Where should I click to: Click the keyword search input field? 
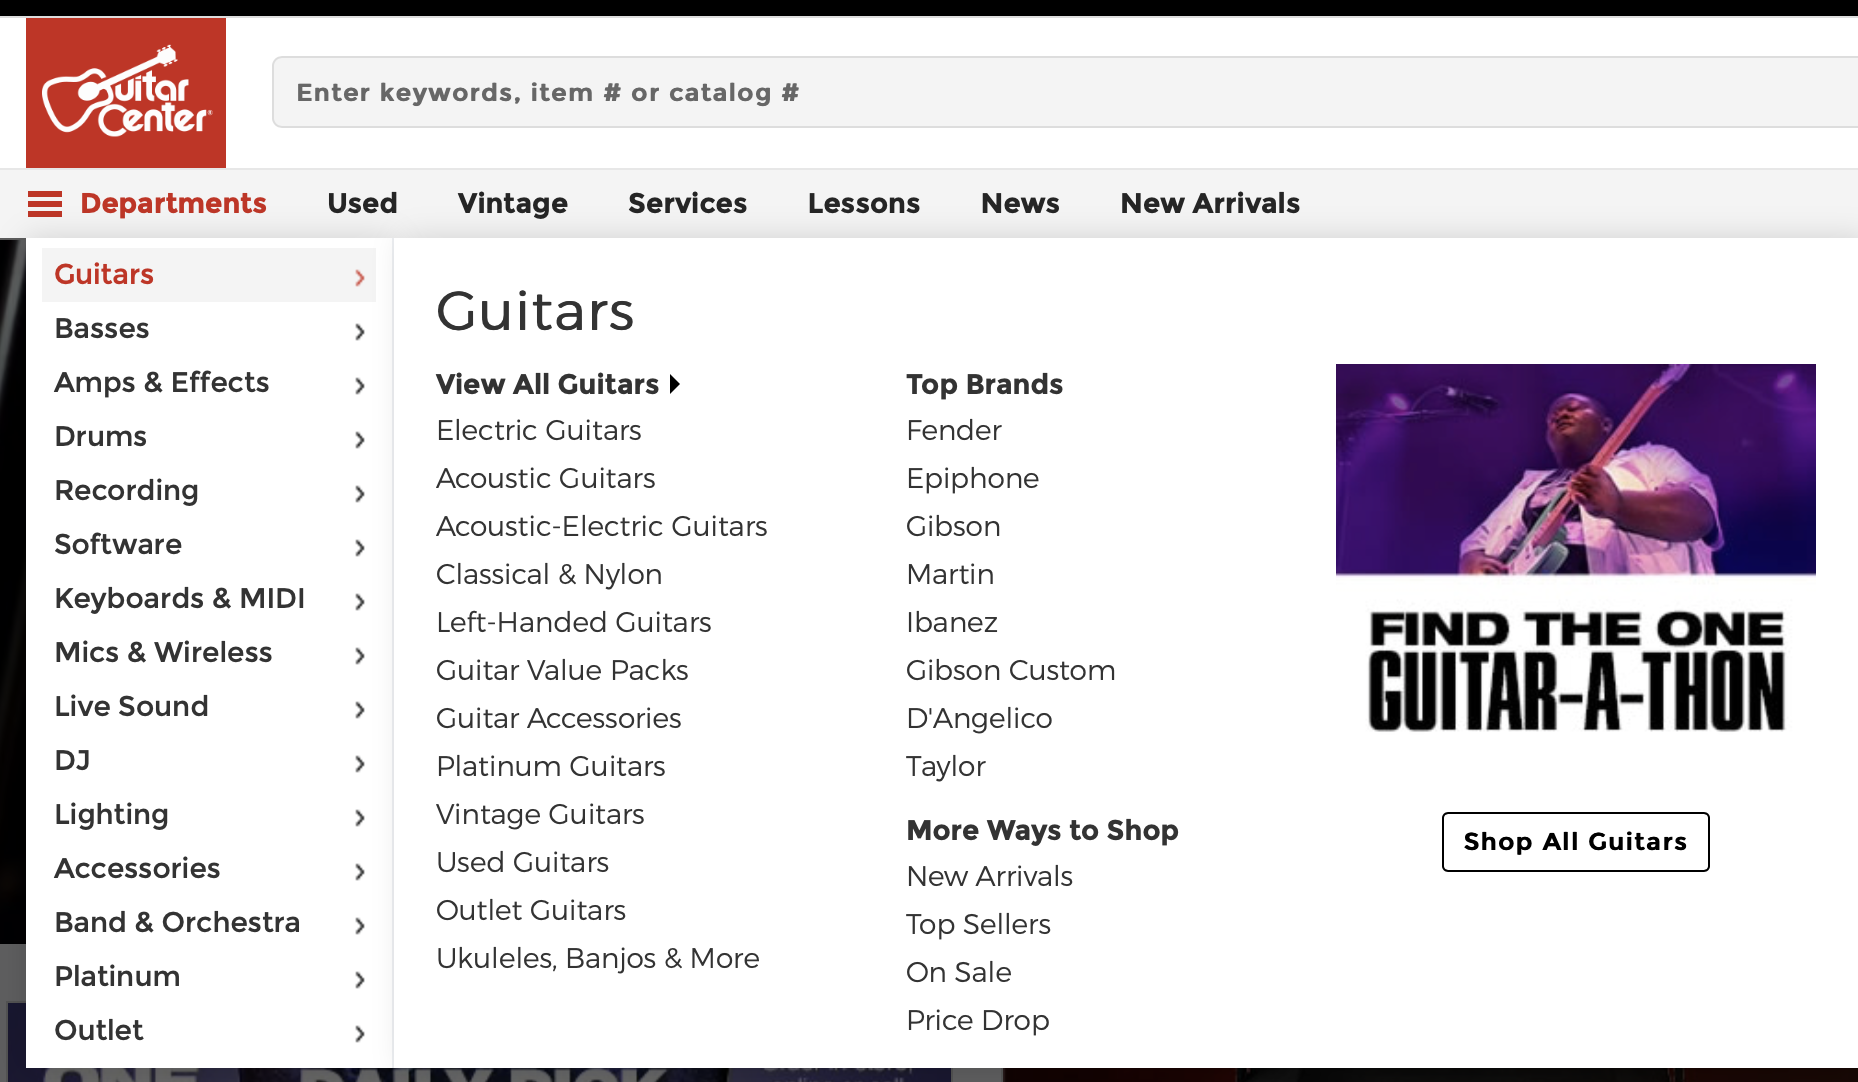click(x=1065, y=92)
